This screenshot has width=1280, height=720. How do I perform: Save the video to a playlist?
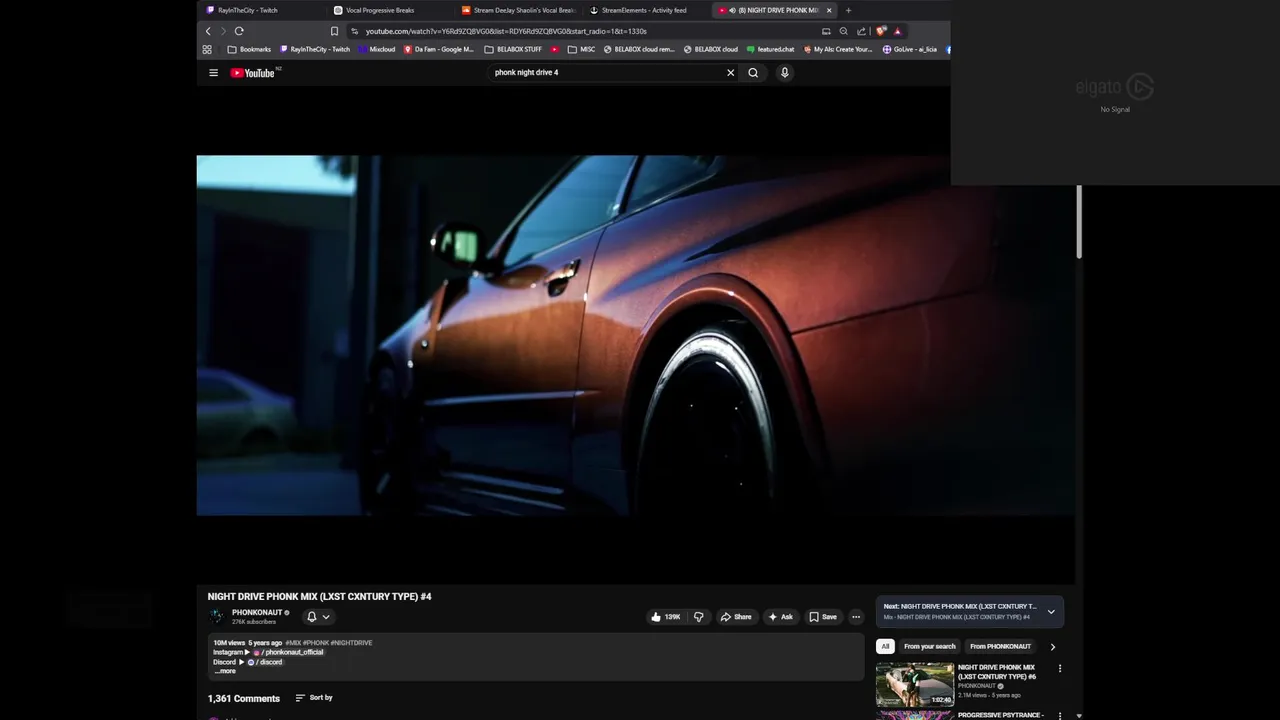[x=823, y=617]
